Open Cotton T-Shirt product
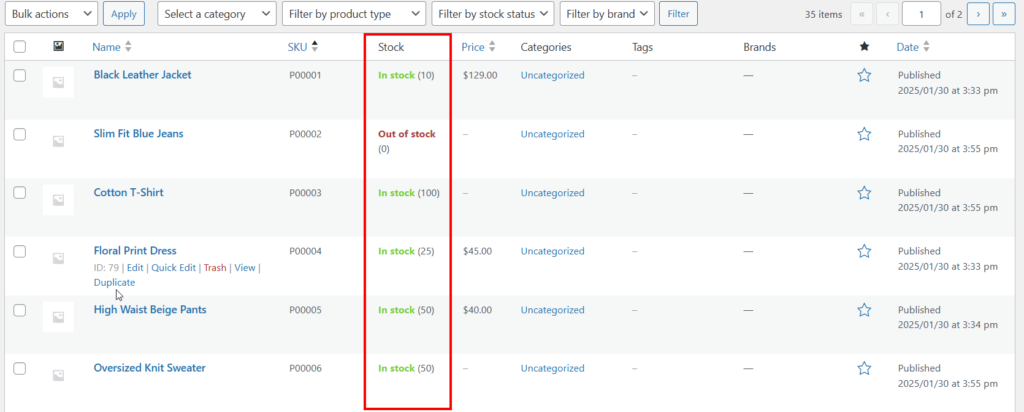This screenshot has height=412, width=1024. (x=129, y=193)
